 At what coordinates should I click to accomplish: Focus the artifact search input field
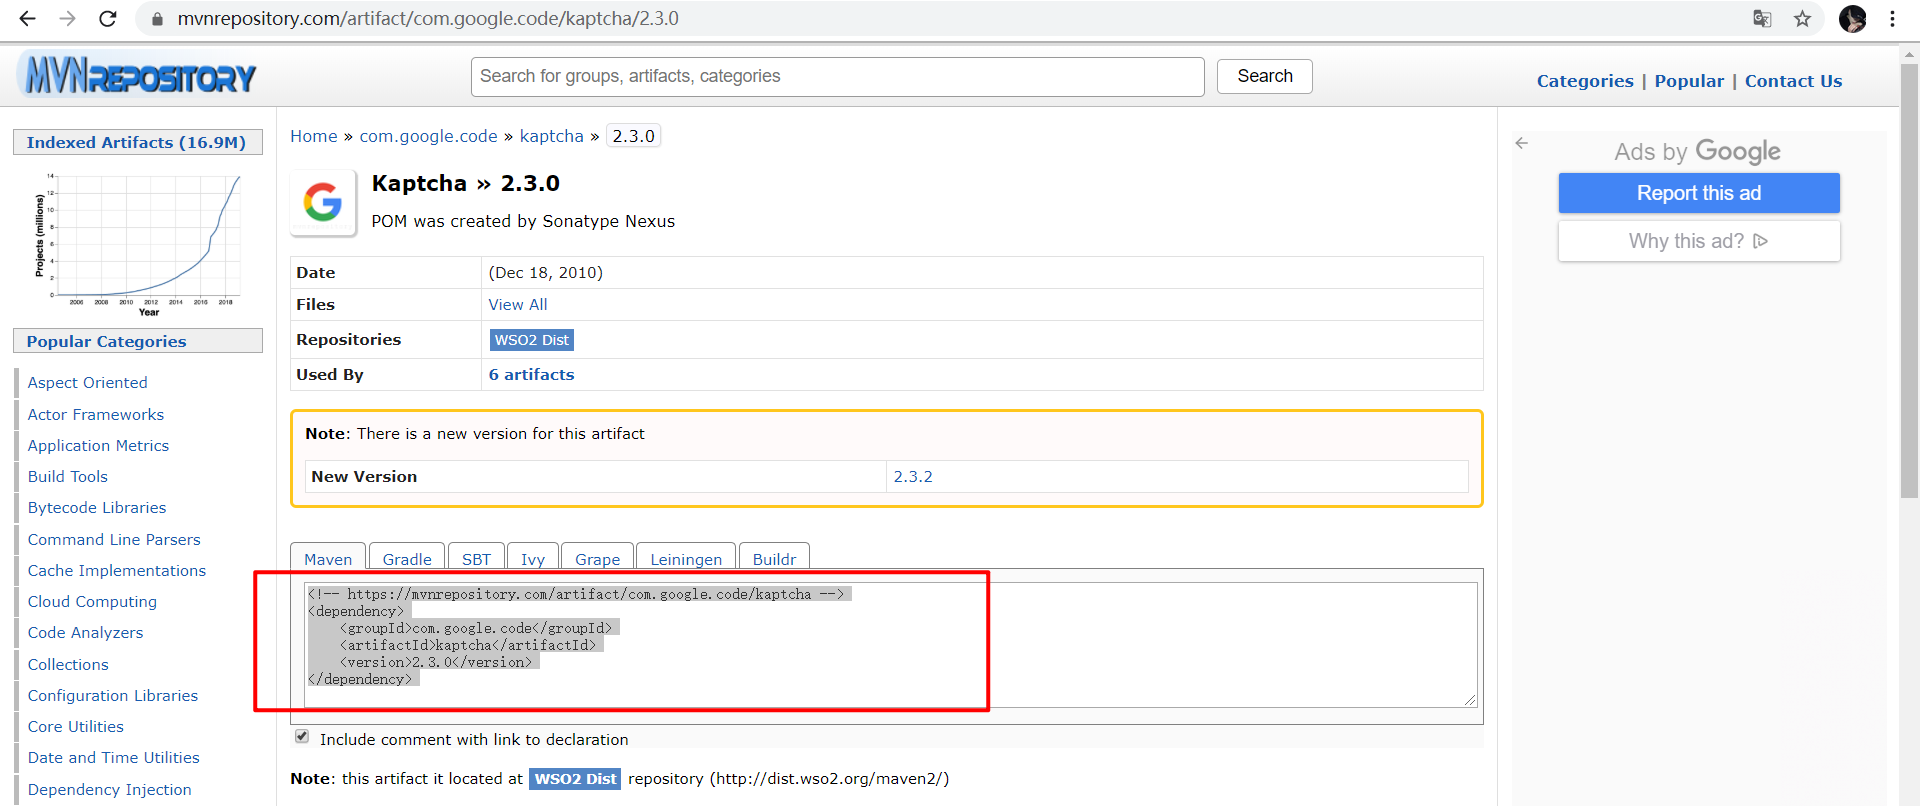(837, 76)
